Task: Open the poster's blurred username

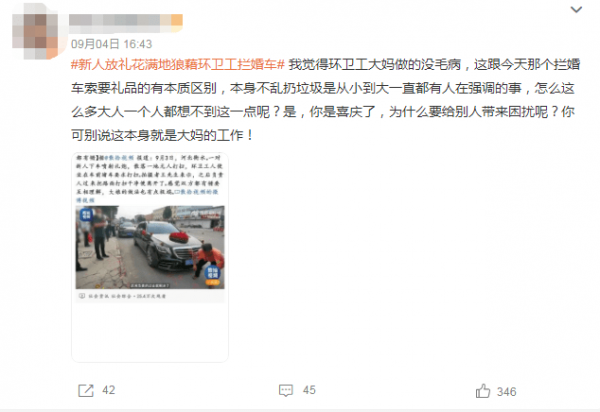Action: point(119,20)
